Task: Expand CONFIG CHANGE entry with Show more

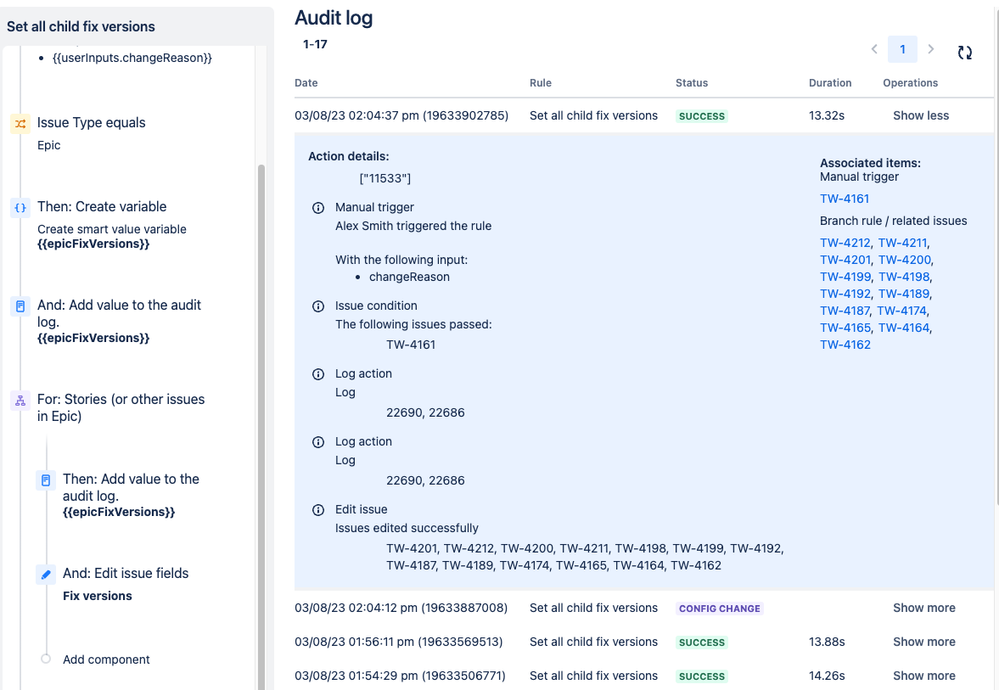Action: 924,608
